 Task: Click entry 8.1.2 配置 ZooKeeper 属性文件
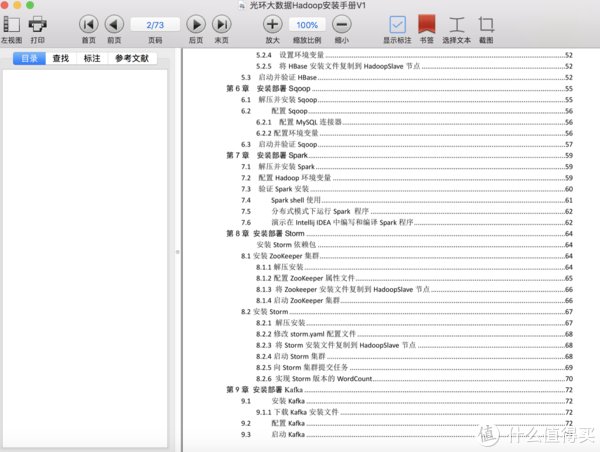point(414,278)
